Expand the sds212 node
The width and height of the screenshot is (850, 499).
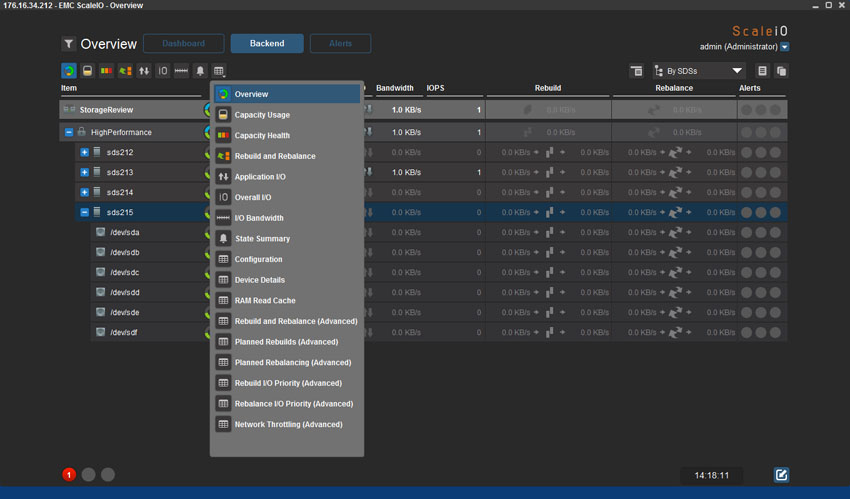pos(85,152)
